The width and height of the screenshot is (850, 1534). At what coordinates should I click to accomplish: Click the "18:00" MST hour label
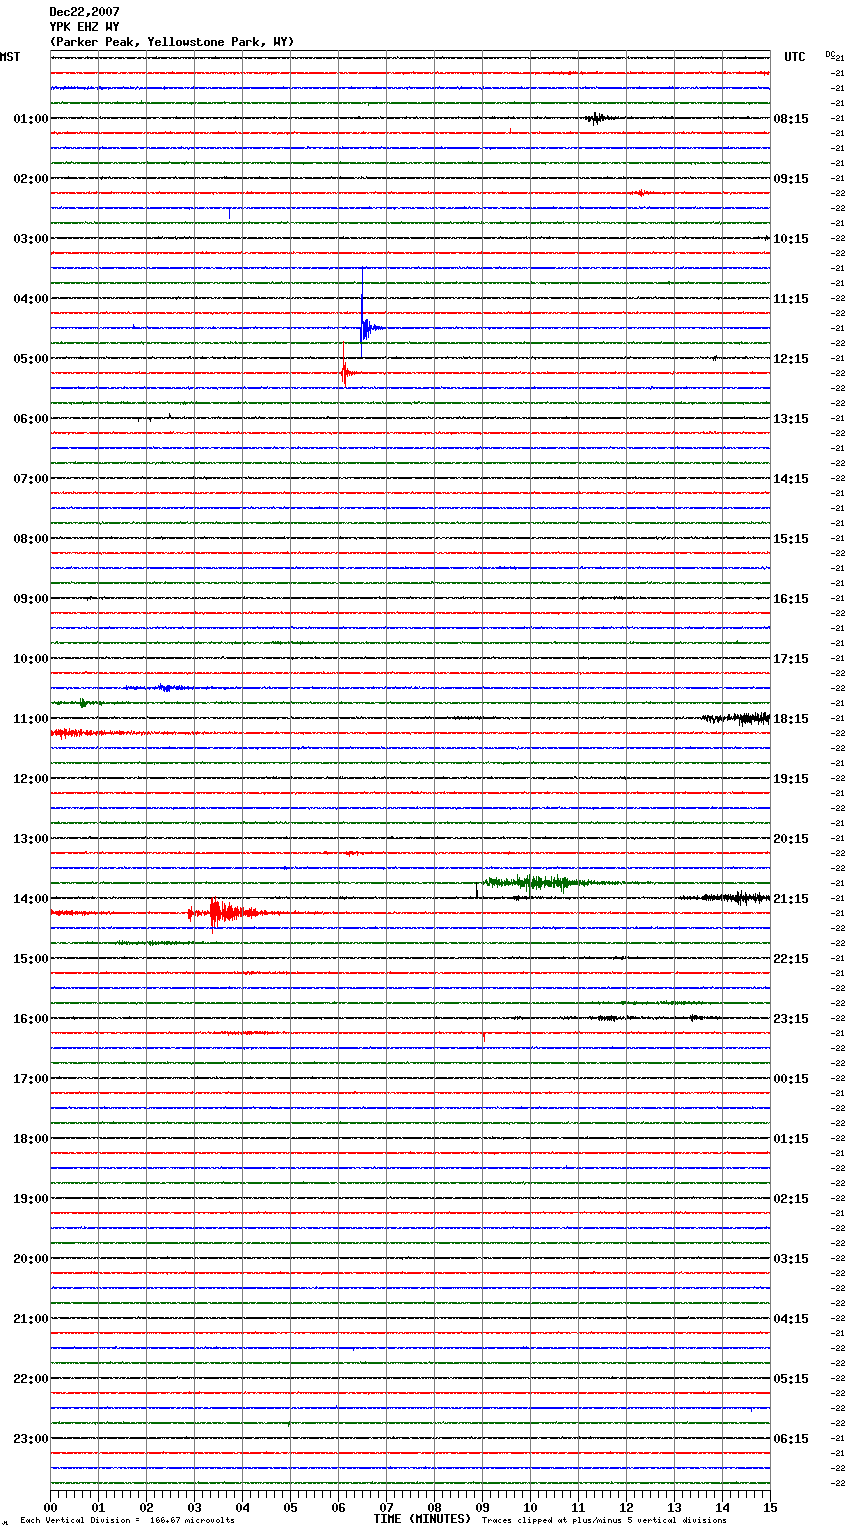(x=31, y=1139)
